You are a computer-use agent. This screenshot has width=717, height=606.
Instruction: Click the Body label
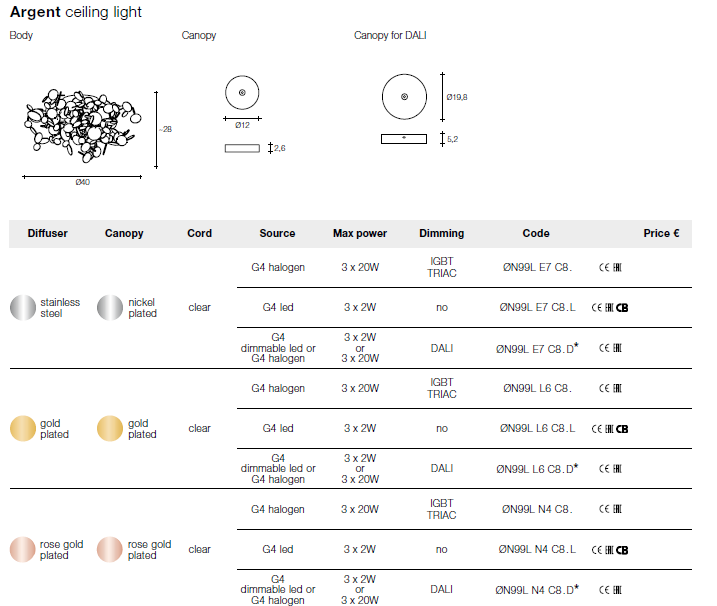(21, 35)
